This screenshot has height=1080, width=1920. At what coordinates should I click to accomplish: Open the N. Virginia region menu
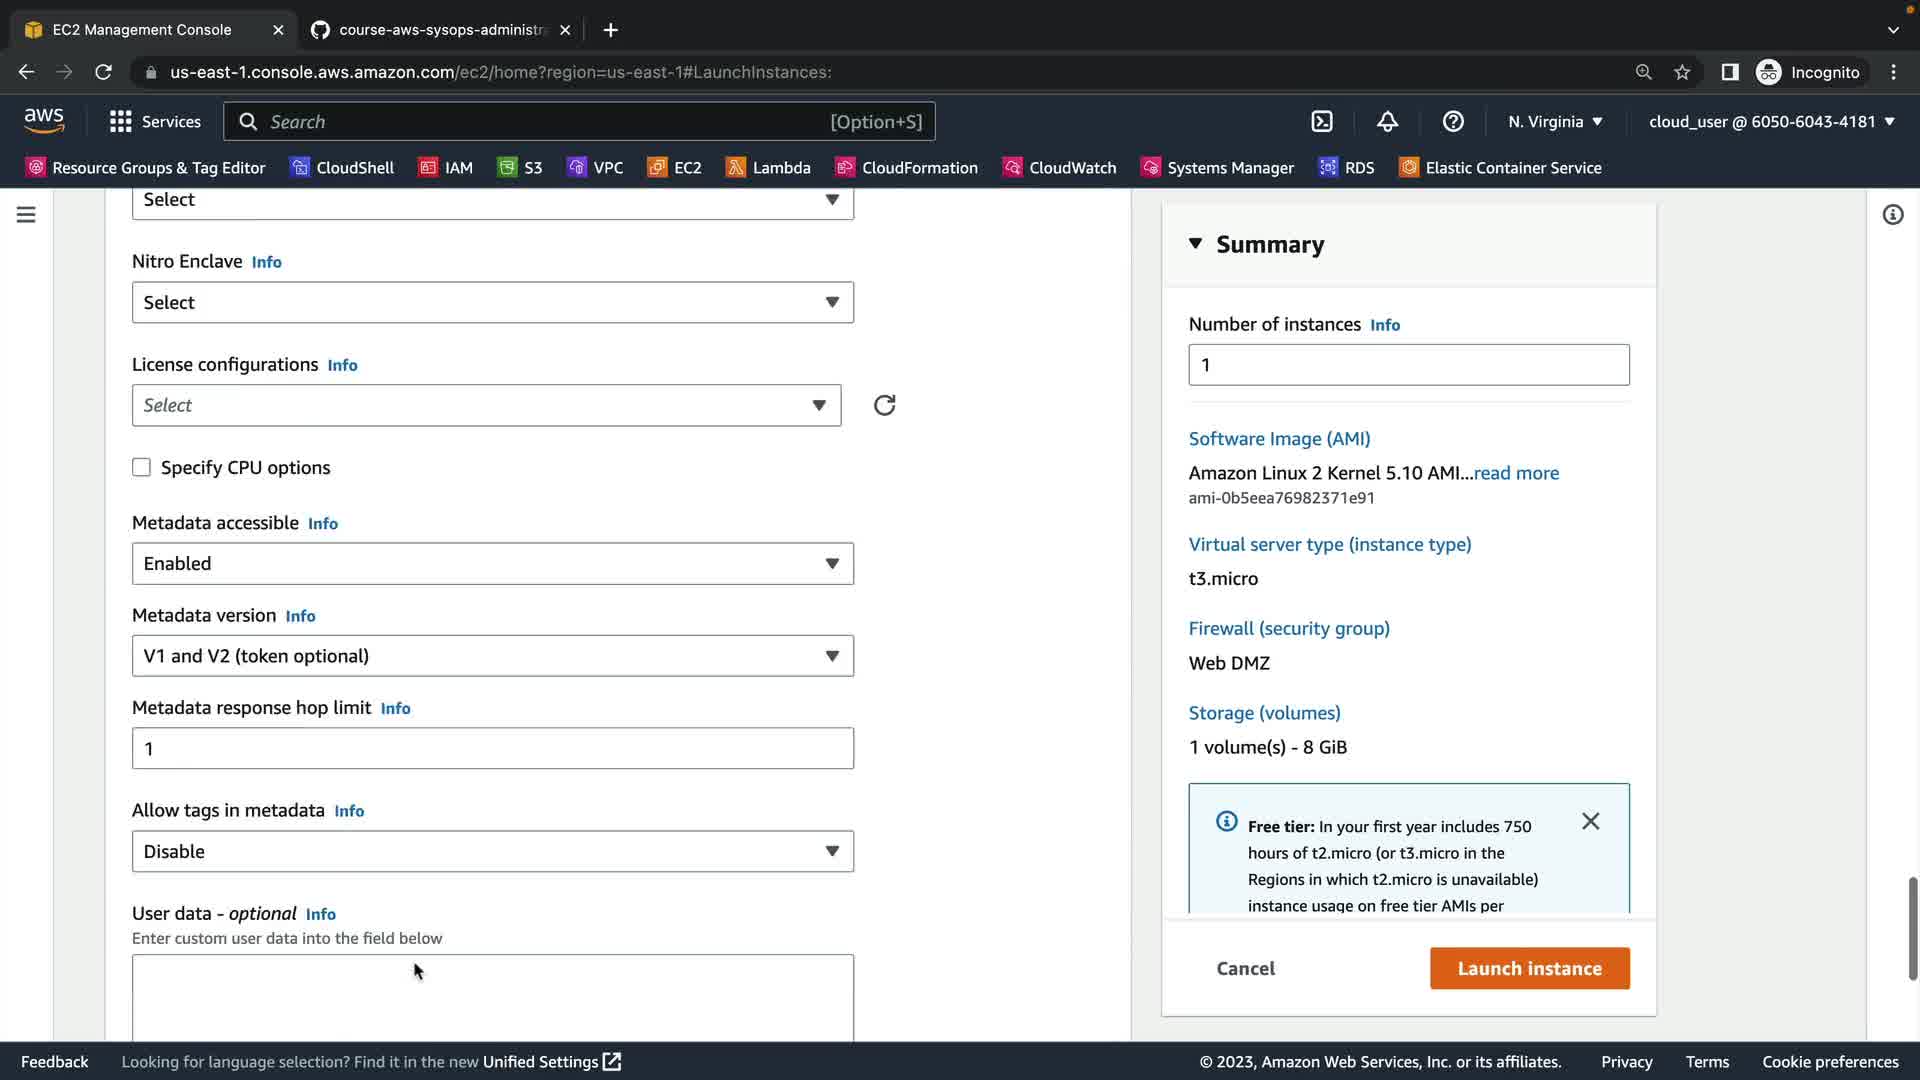point(1555,122)
